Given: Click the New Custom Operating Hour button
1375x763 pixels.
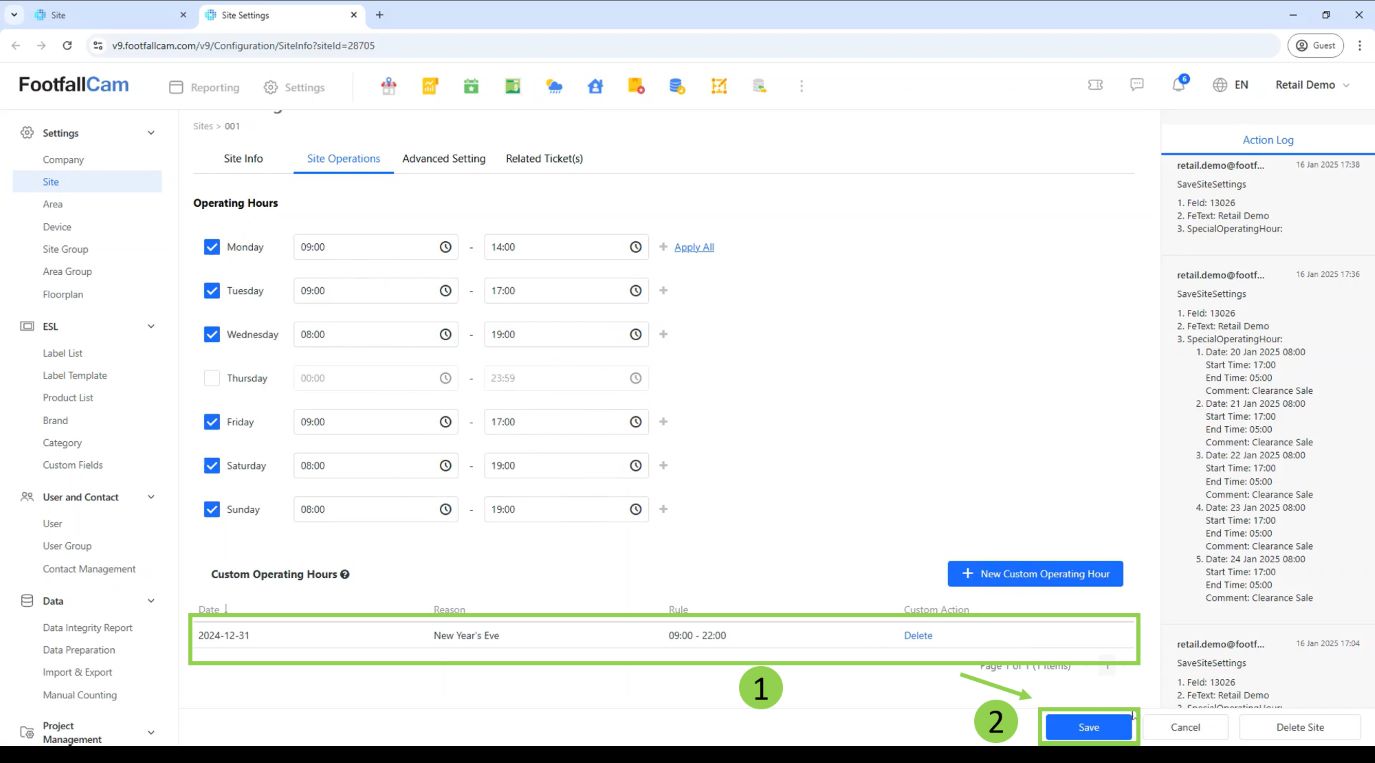Looking at the screenshot, I should (x=1035, y=574).
